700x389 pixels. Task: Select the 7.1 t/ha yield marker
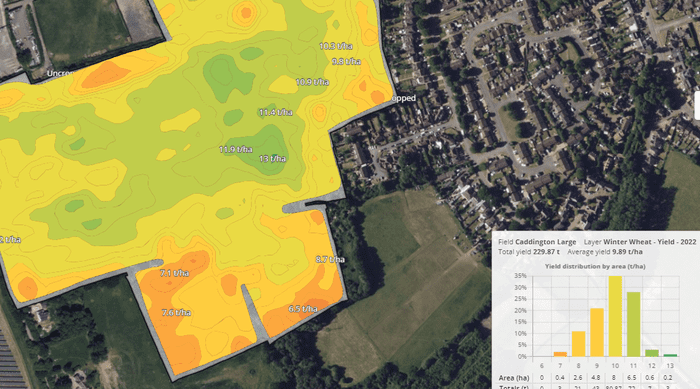pos(175,272)
